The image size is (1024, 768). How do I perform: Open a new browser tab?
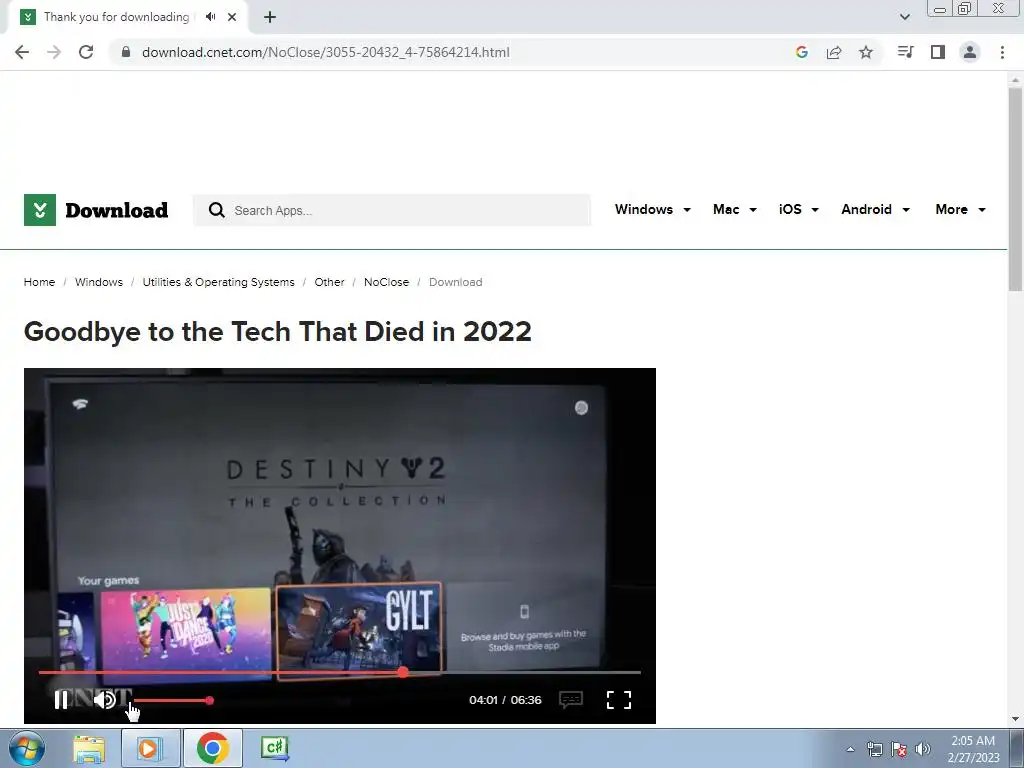tap(270, 18)
